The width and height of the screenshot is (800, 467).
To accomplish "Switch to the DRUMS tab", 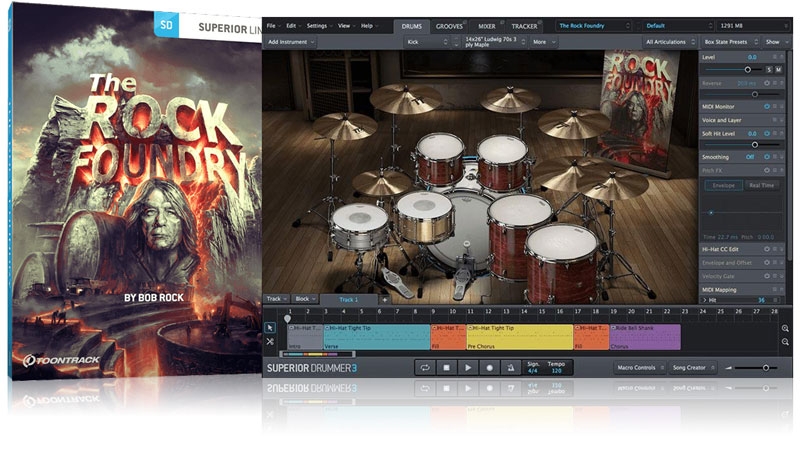I will tap(412, 26).
